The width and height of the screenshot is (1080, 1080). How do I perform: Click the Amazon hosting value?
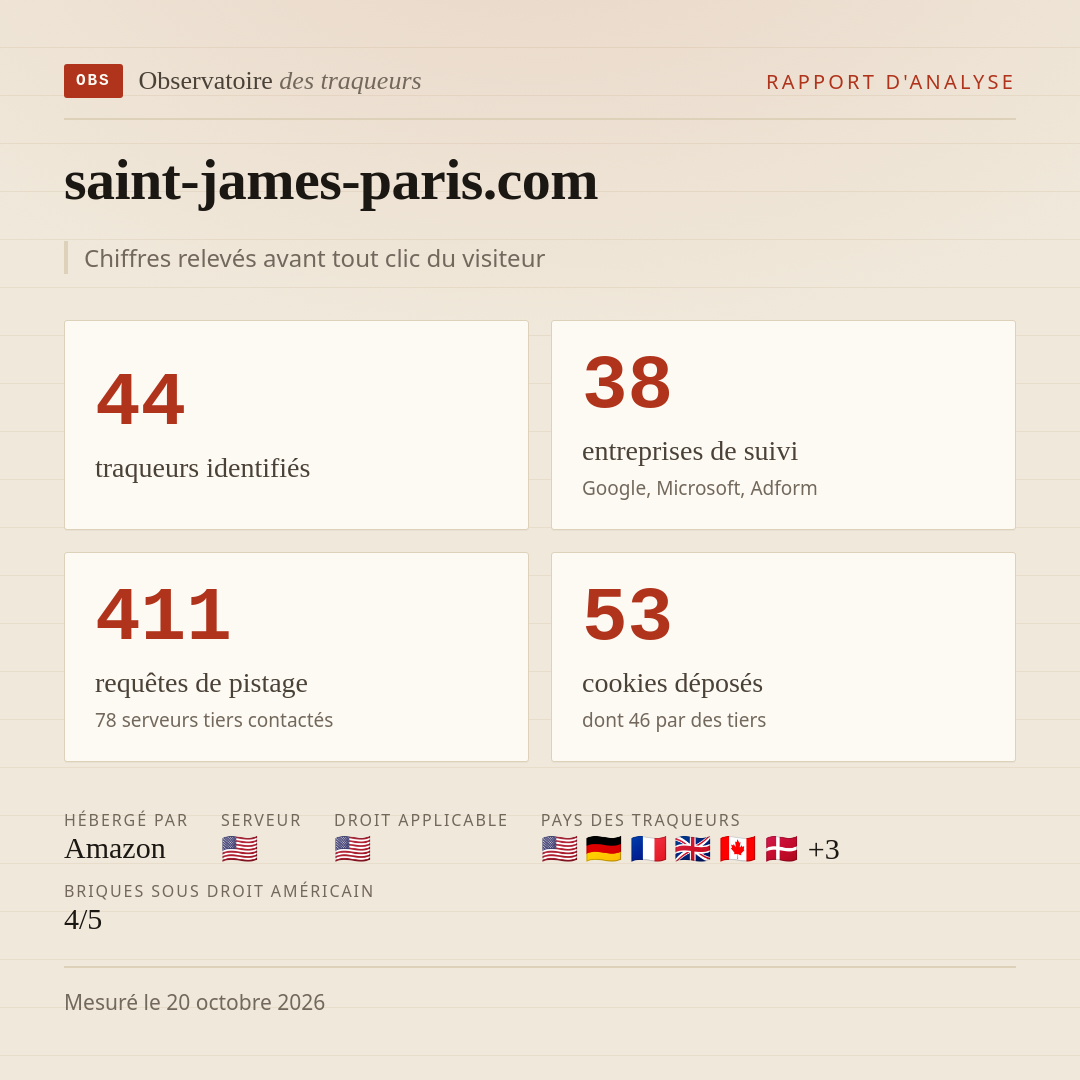(x=115, y=849)
